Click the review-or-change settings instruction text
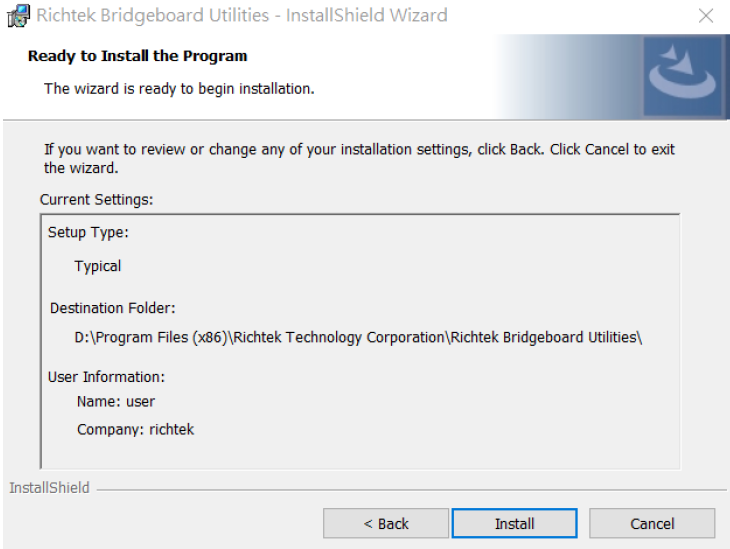The image size is (730, 549). coord(359,158)
